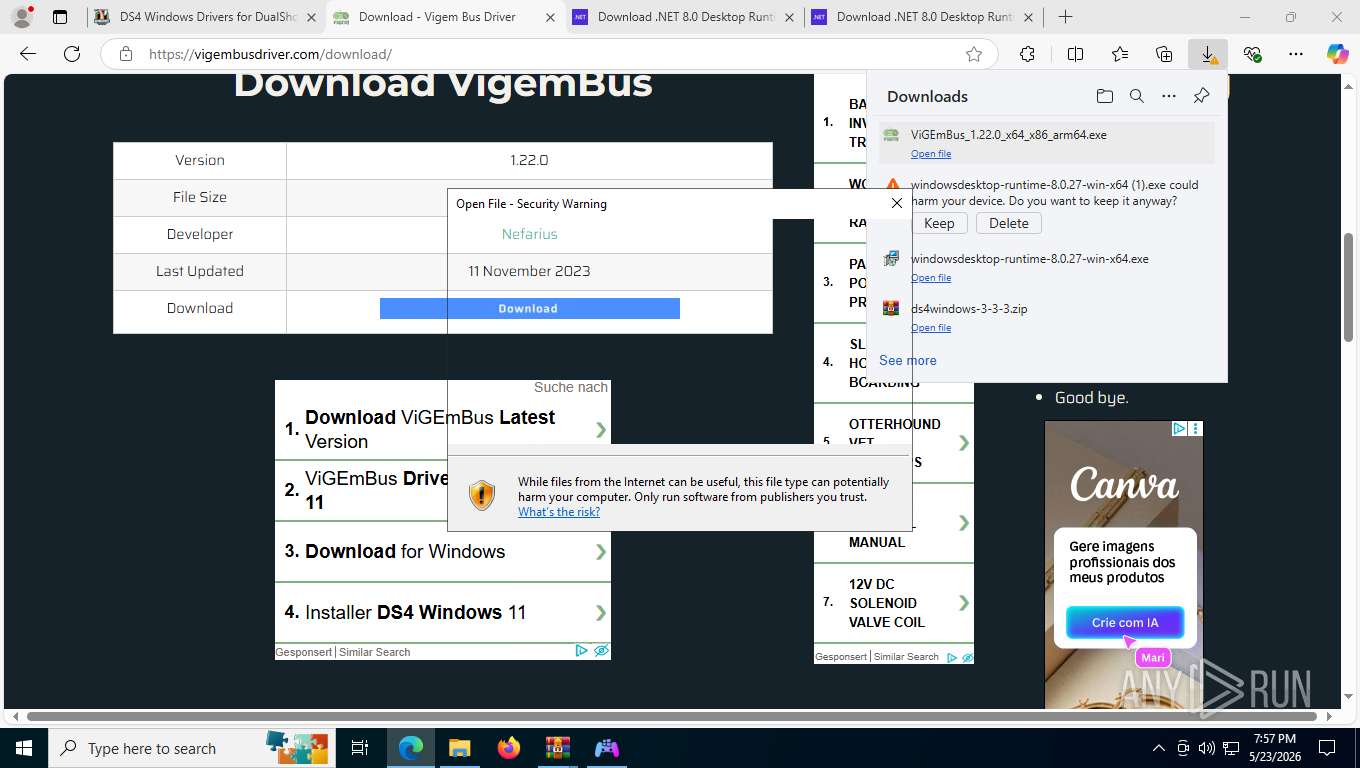Open file link under windowsdesktop-runtime x64.exe
Image resolution: width=1360 pixels, height=768 pixels.
931,278
